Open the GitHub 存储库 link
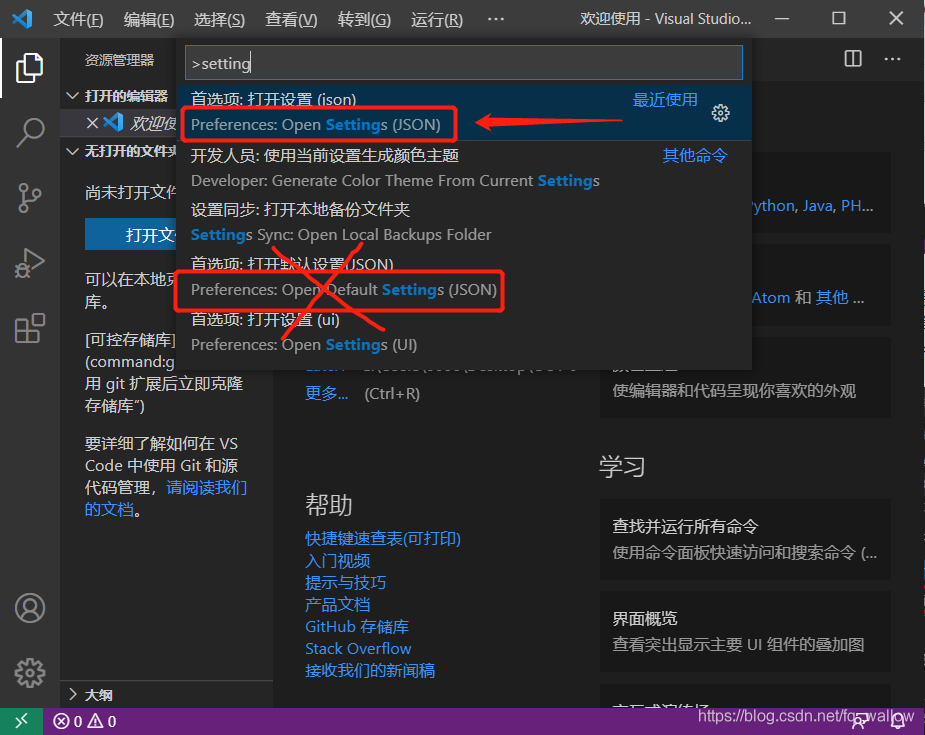The height and width of the screenshot is (735, 925). coord(357,626)
